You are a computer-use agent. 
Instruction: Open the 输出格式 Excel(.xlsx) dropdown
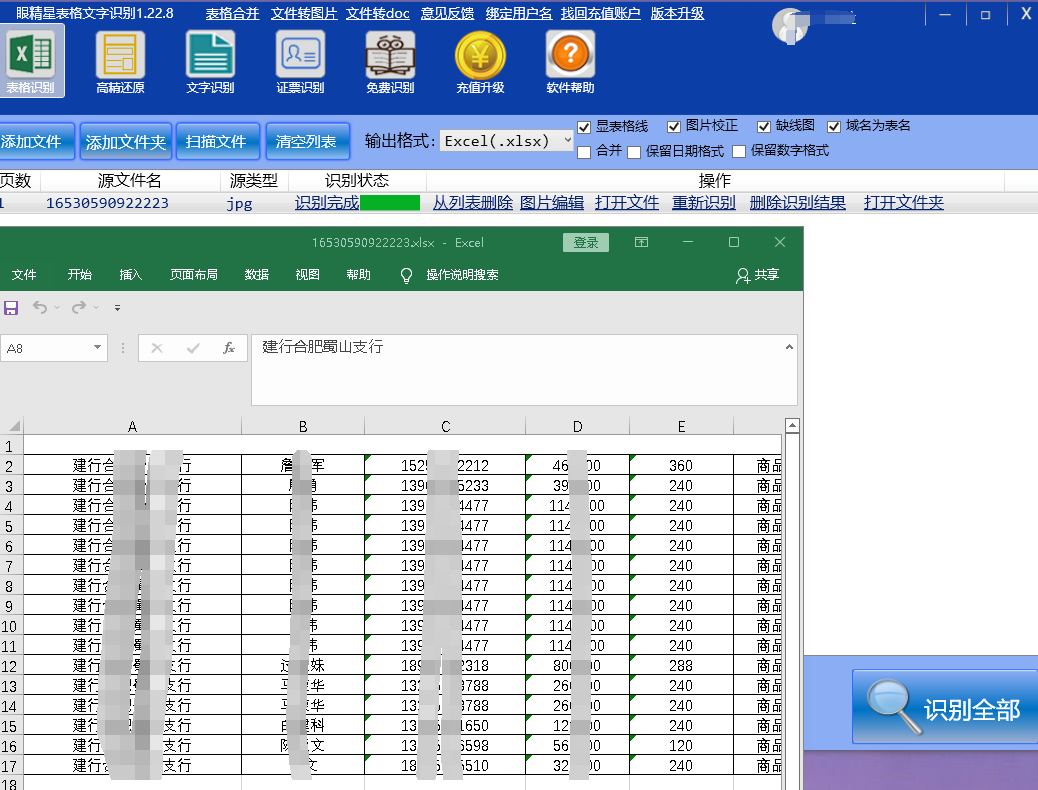click(506, 140)
